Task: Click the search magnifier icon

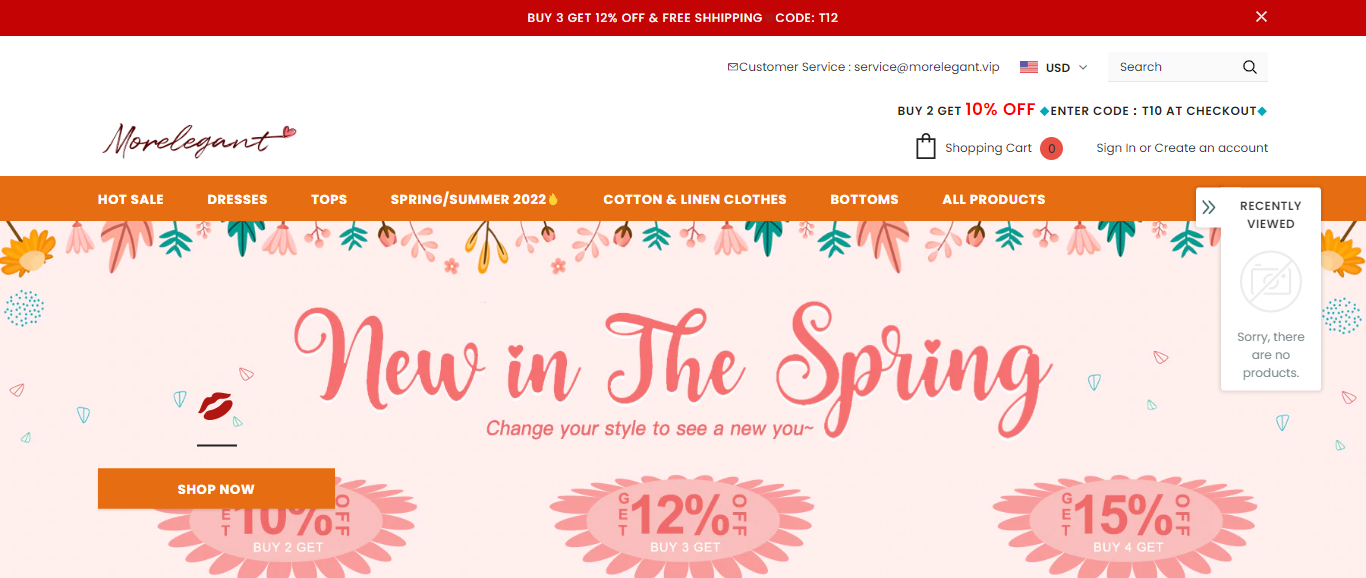Action: [x=1250, y=67]
